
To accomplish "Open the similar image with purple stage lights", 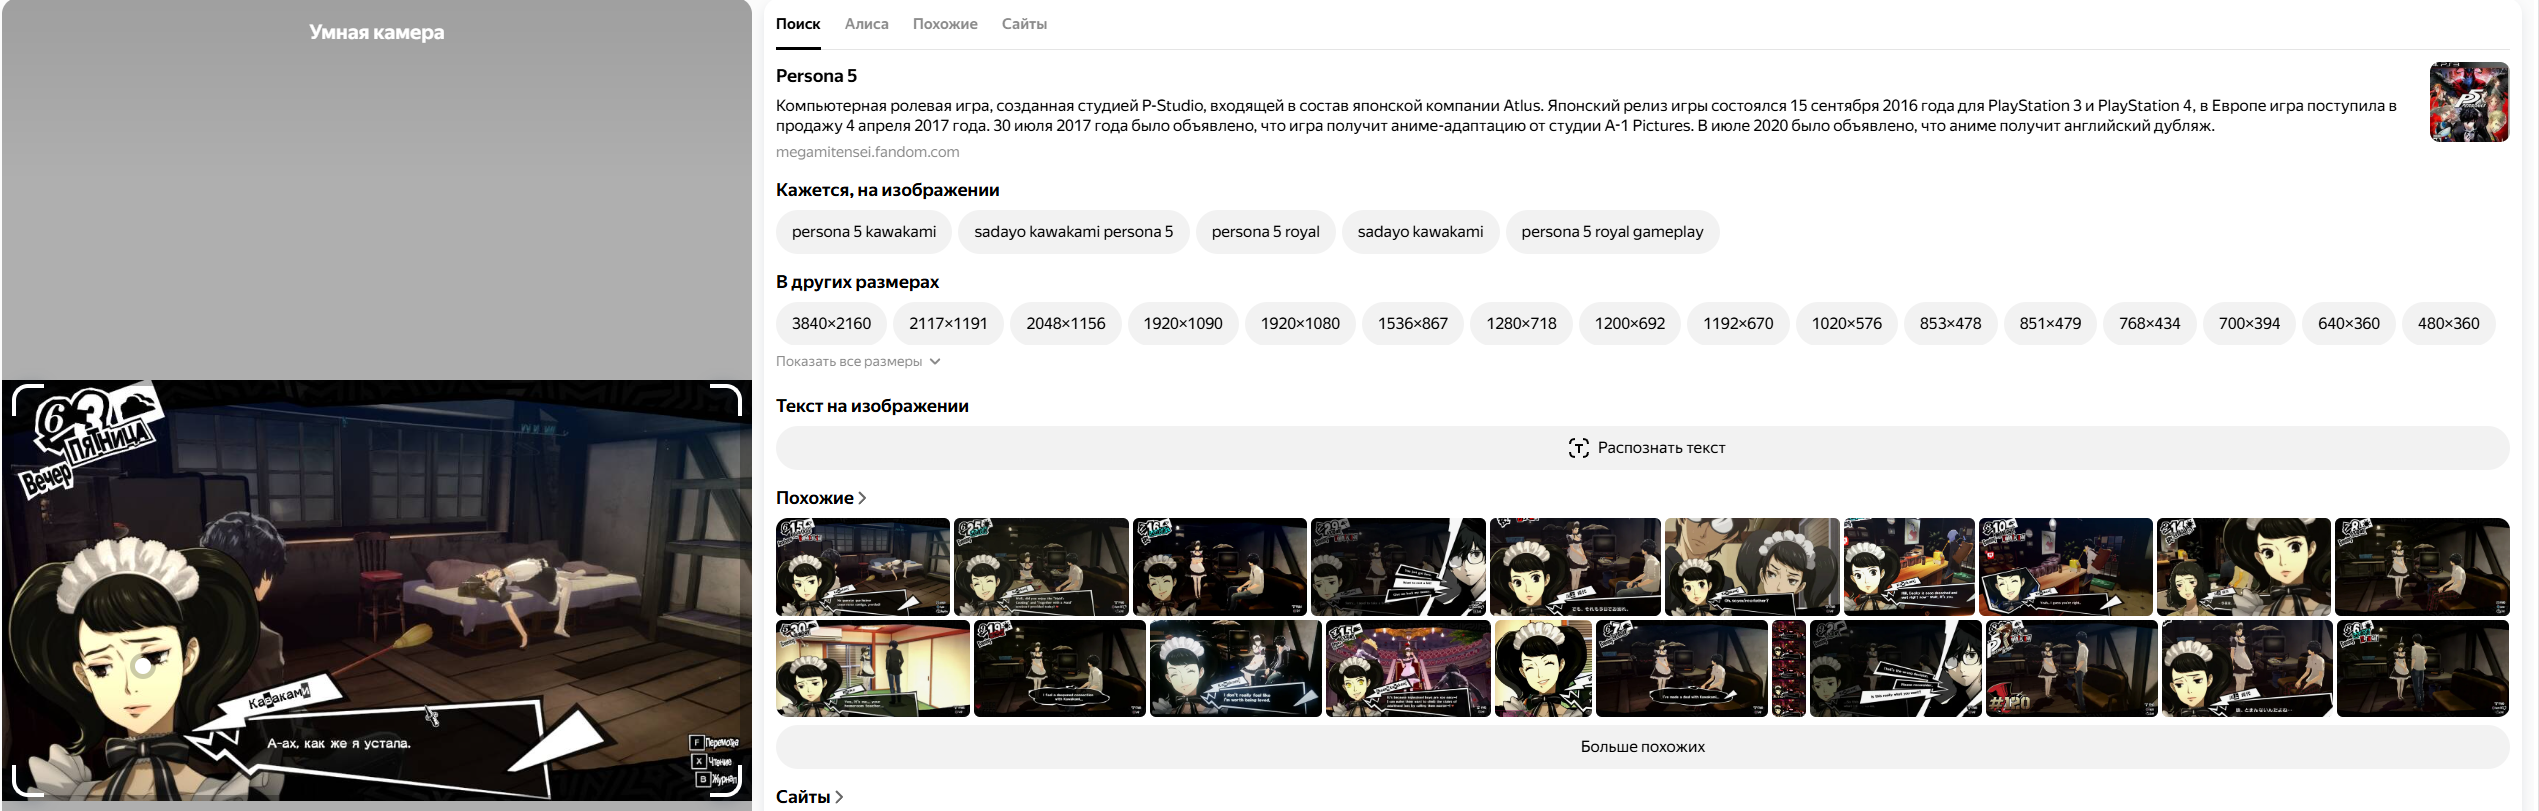I will (x=1408, y=668).
